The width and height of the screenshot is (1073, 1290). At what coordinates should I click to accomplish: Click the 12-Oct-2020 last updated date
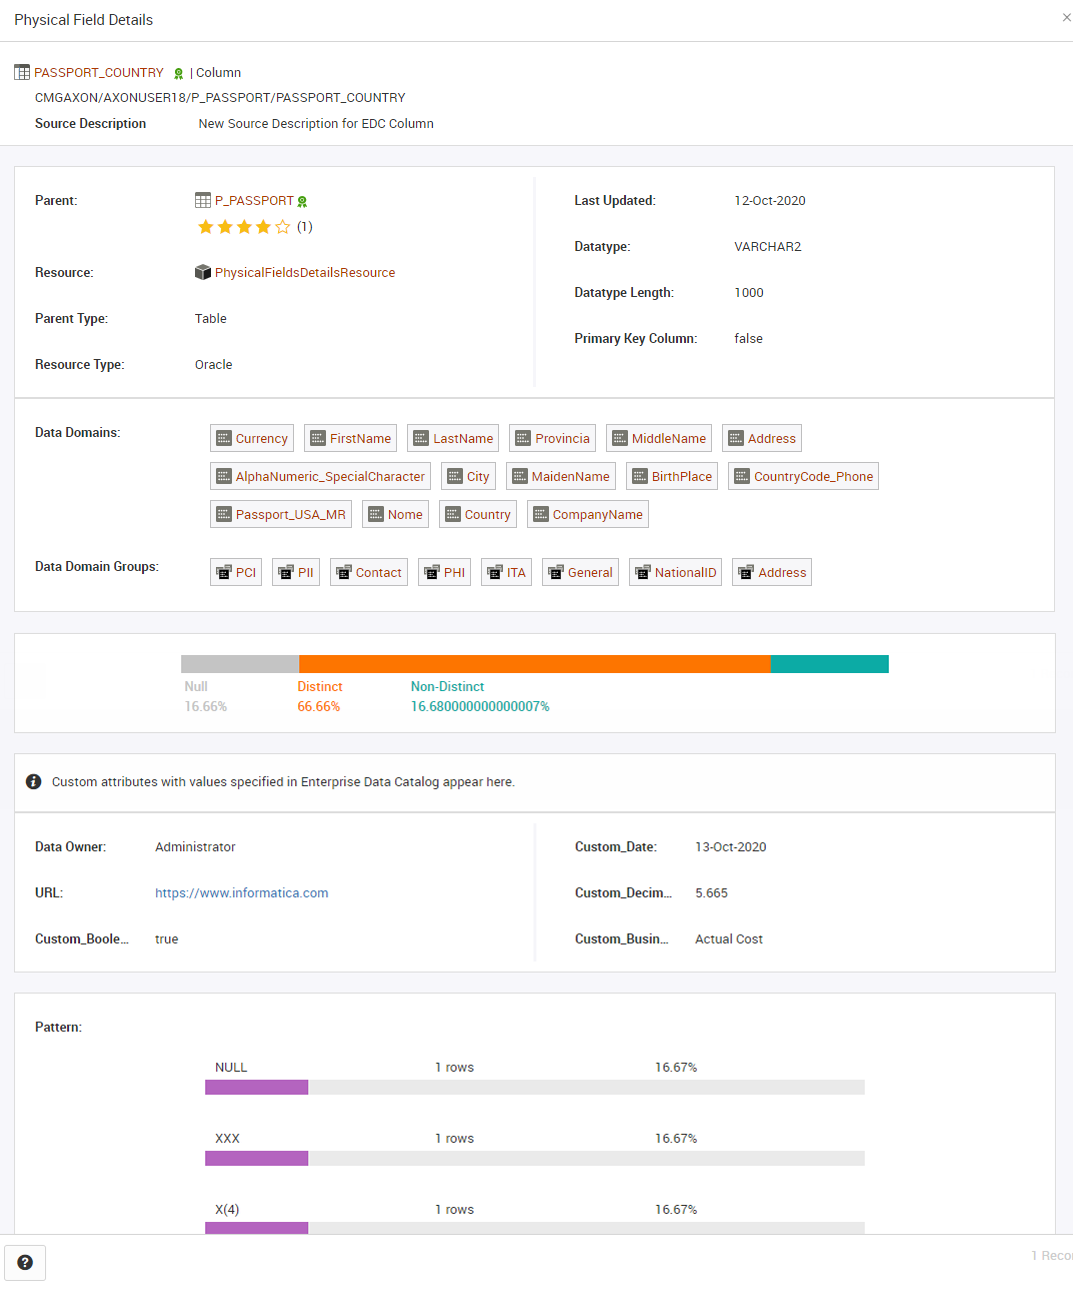coord(770,201)
